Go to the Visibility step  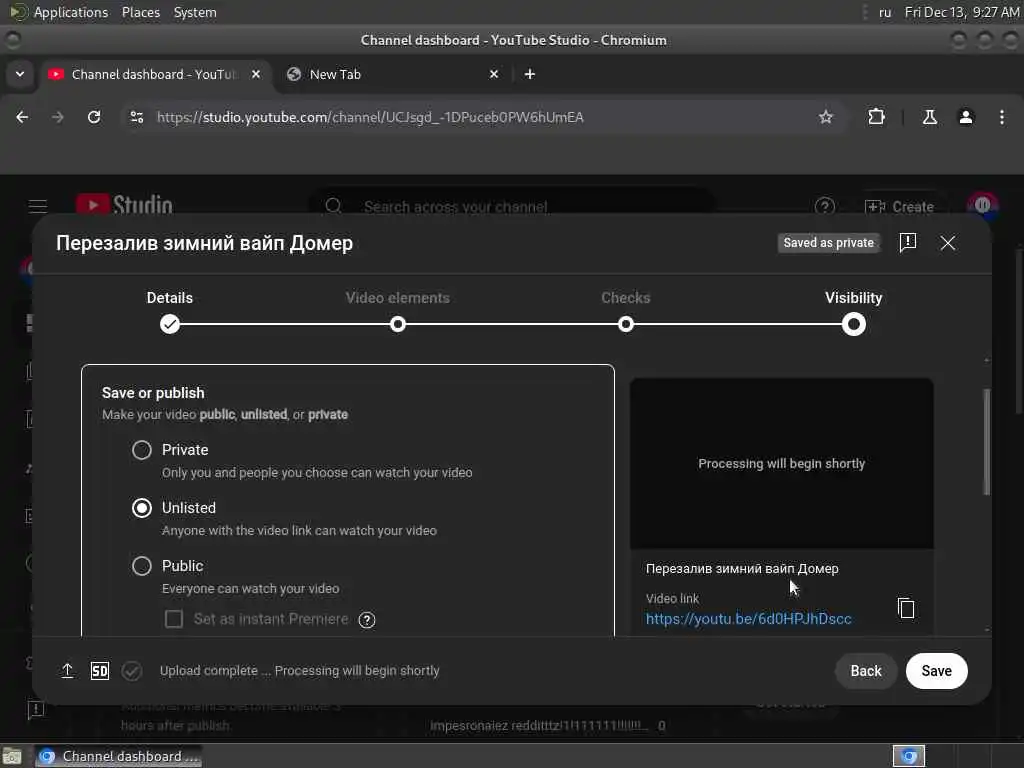pos(854,298)
